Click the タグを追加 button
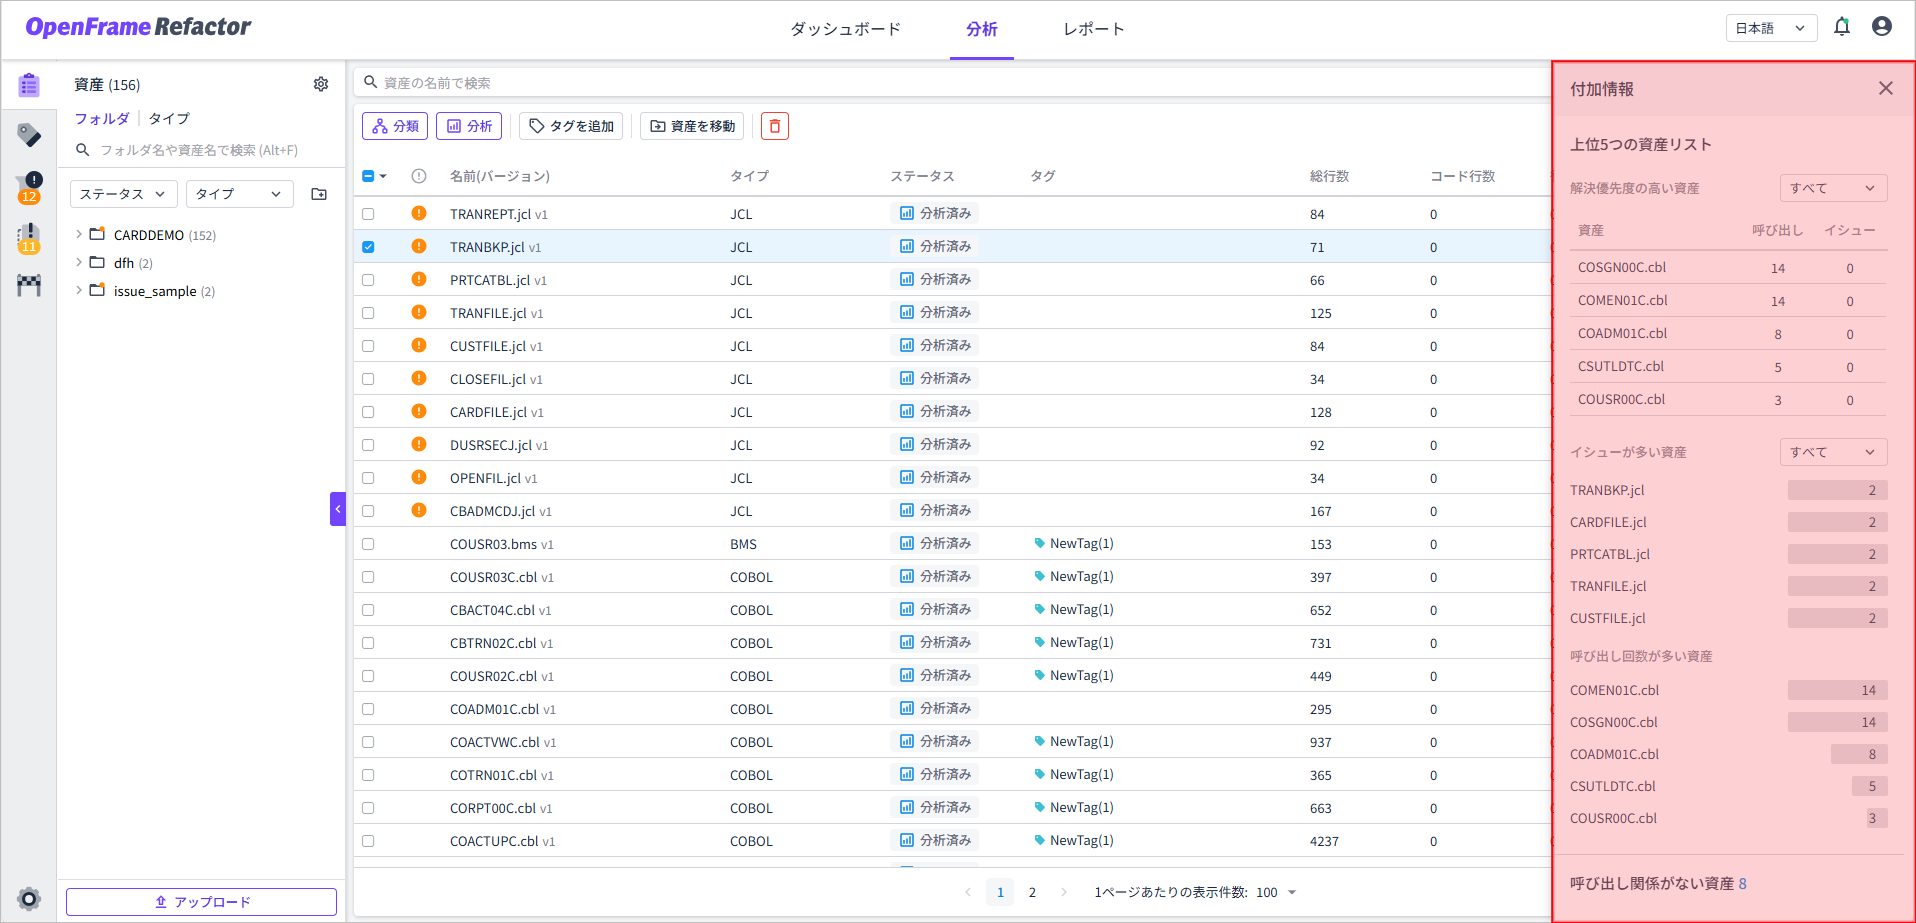Viewport: 1916px width, 923px height. pos(571,126)
